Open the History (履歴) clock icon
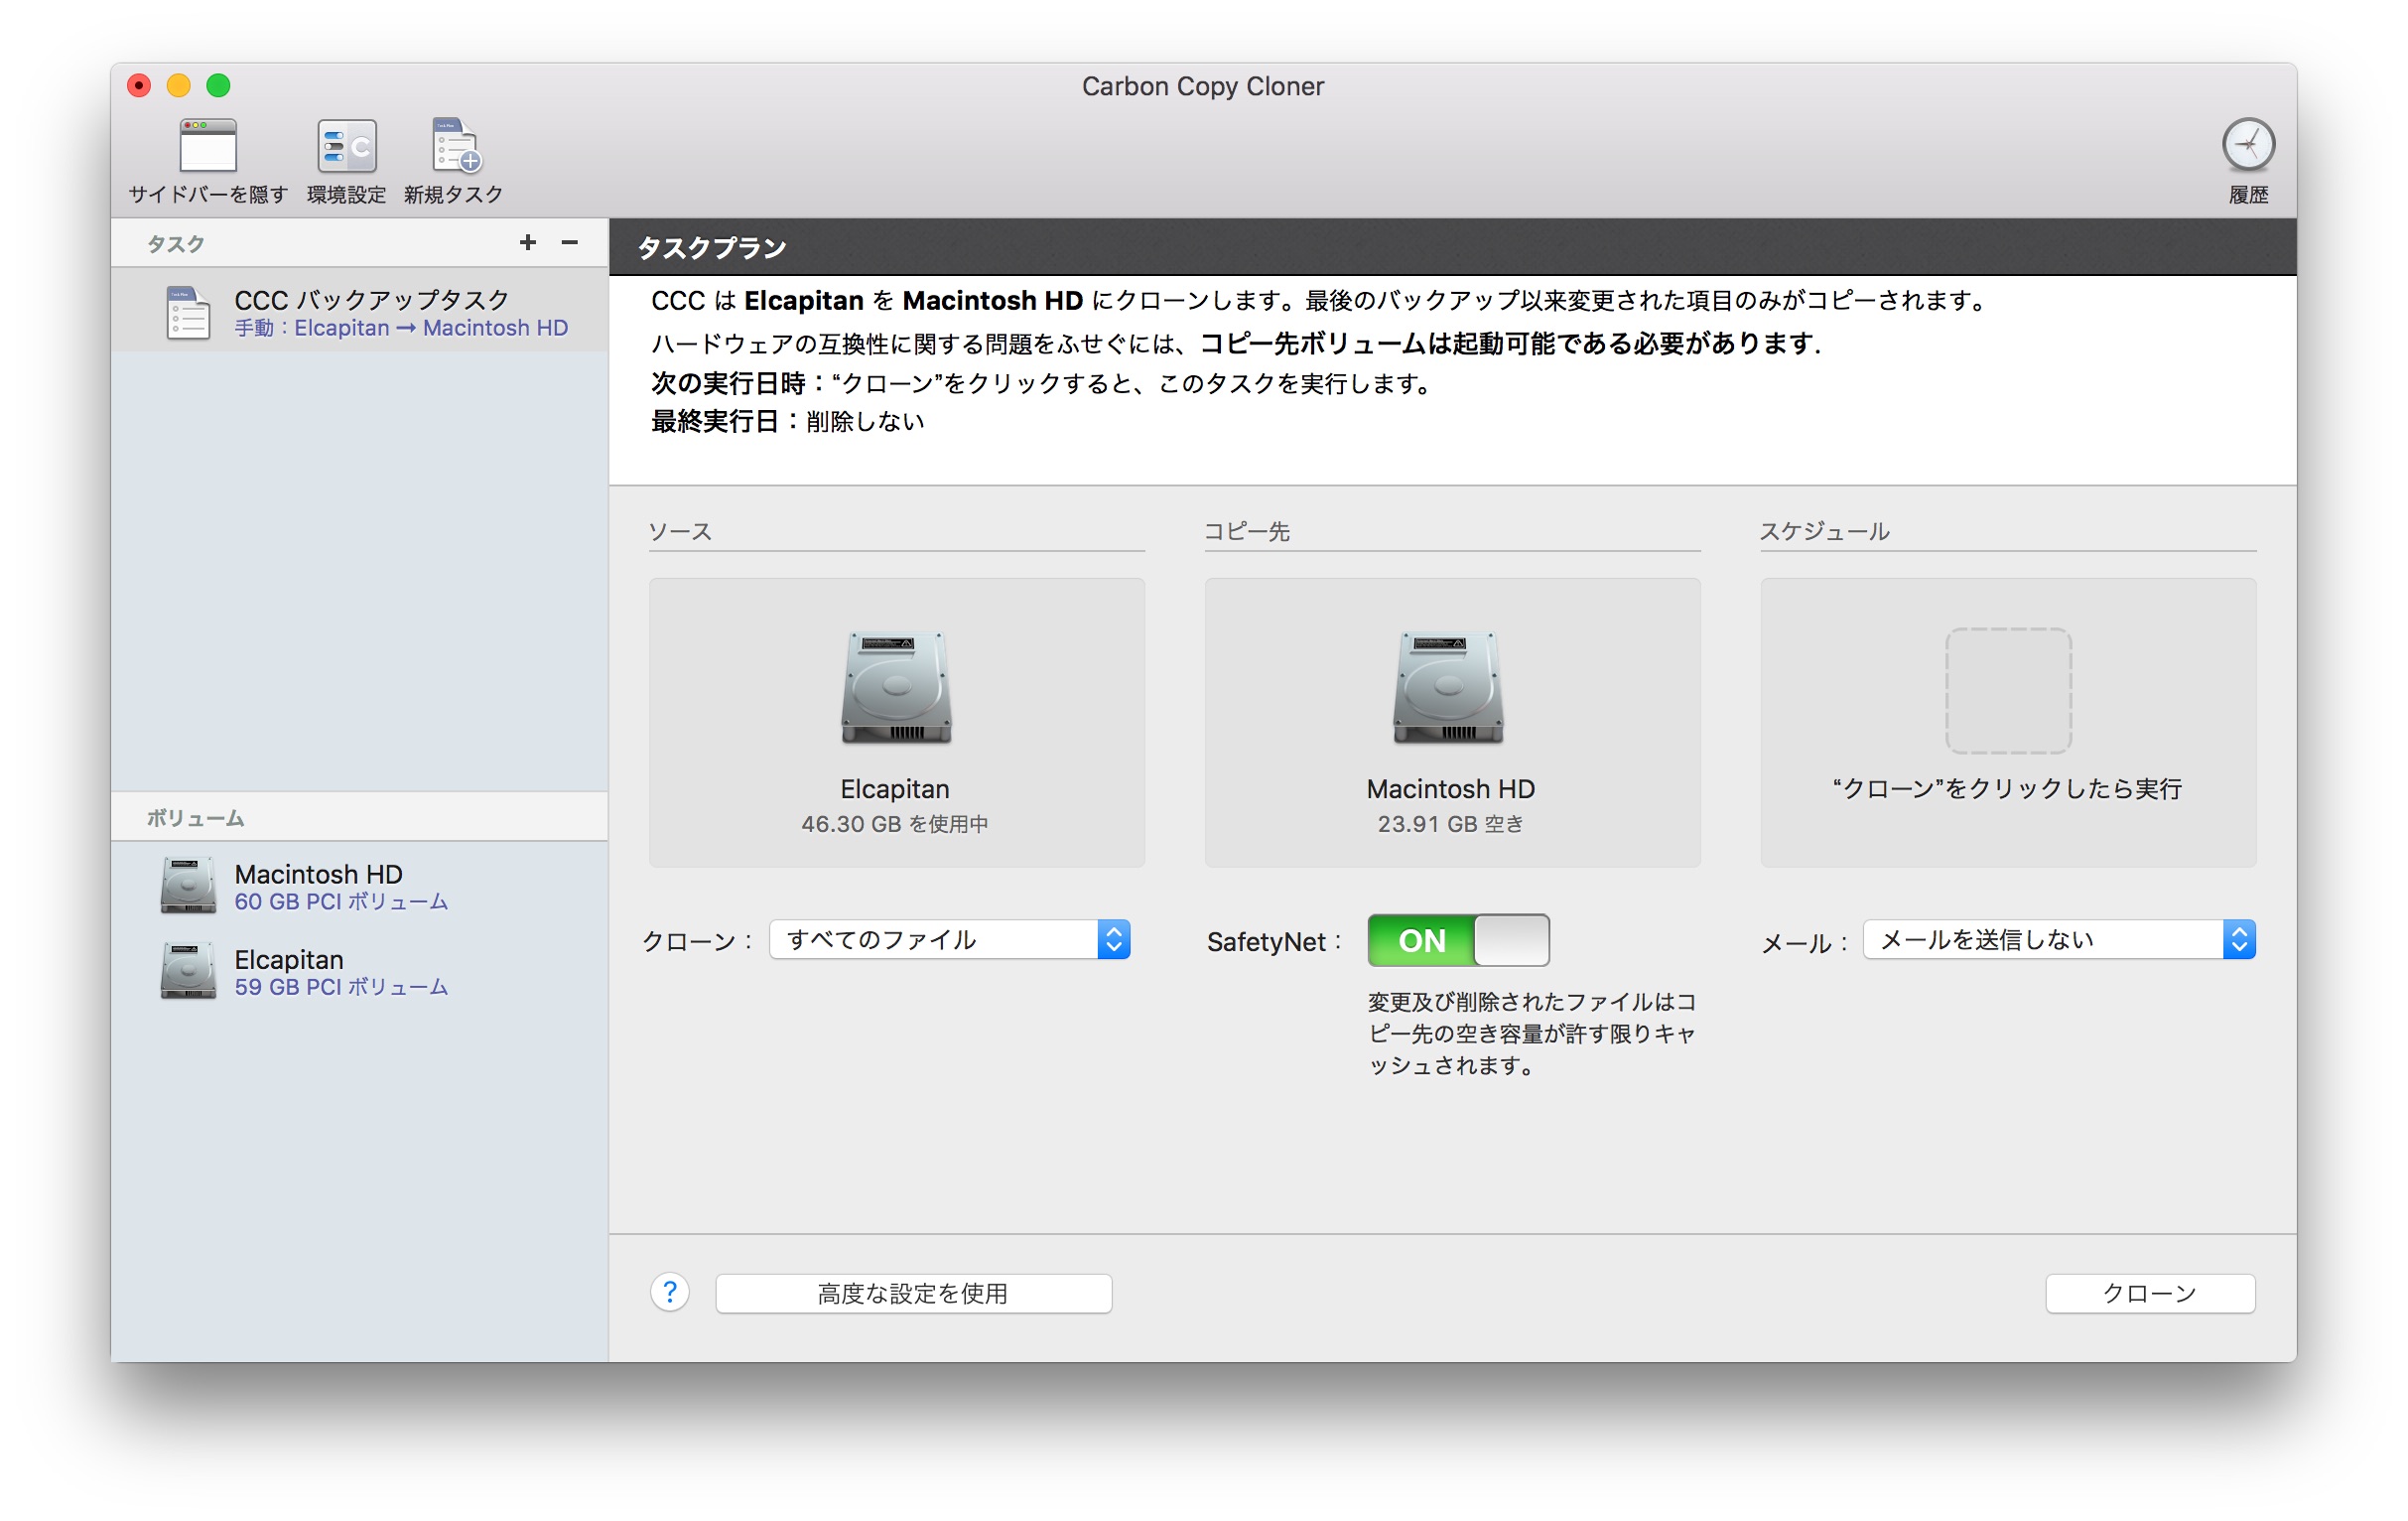Viewport: 2408px width, 1521px height. (2247, 145)
